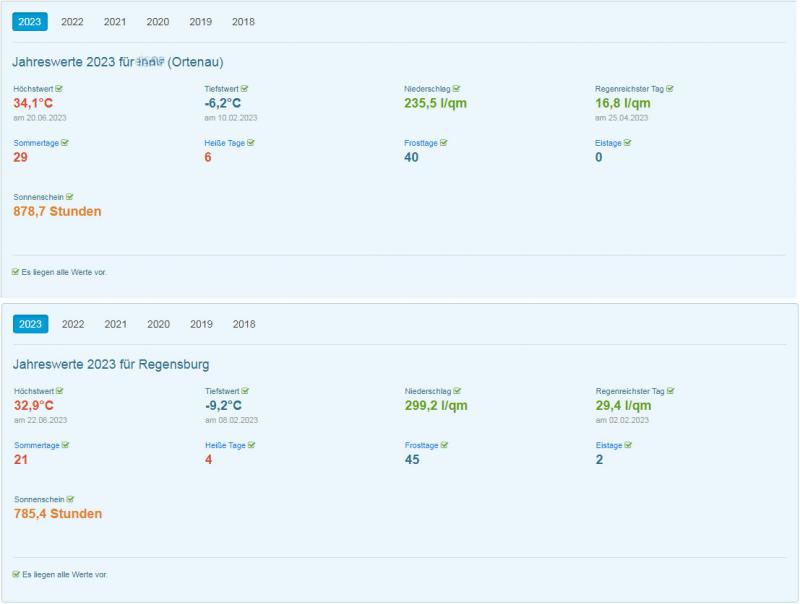Click check icon beside Heiße Tage in Ortenau panel
The width and height of the screenshot is (800, 604).
click(x=251, y=143)
